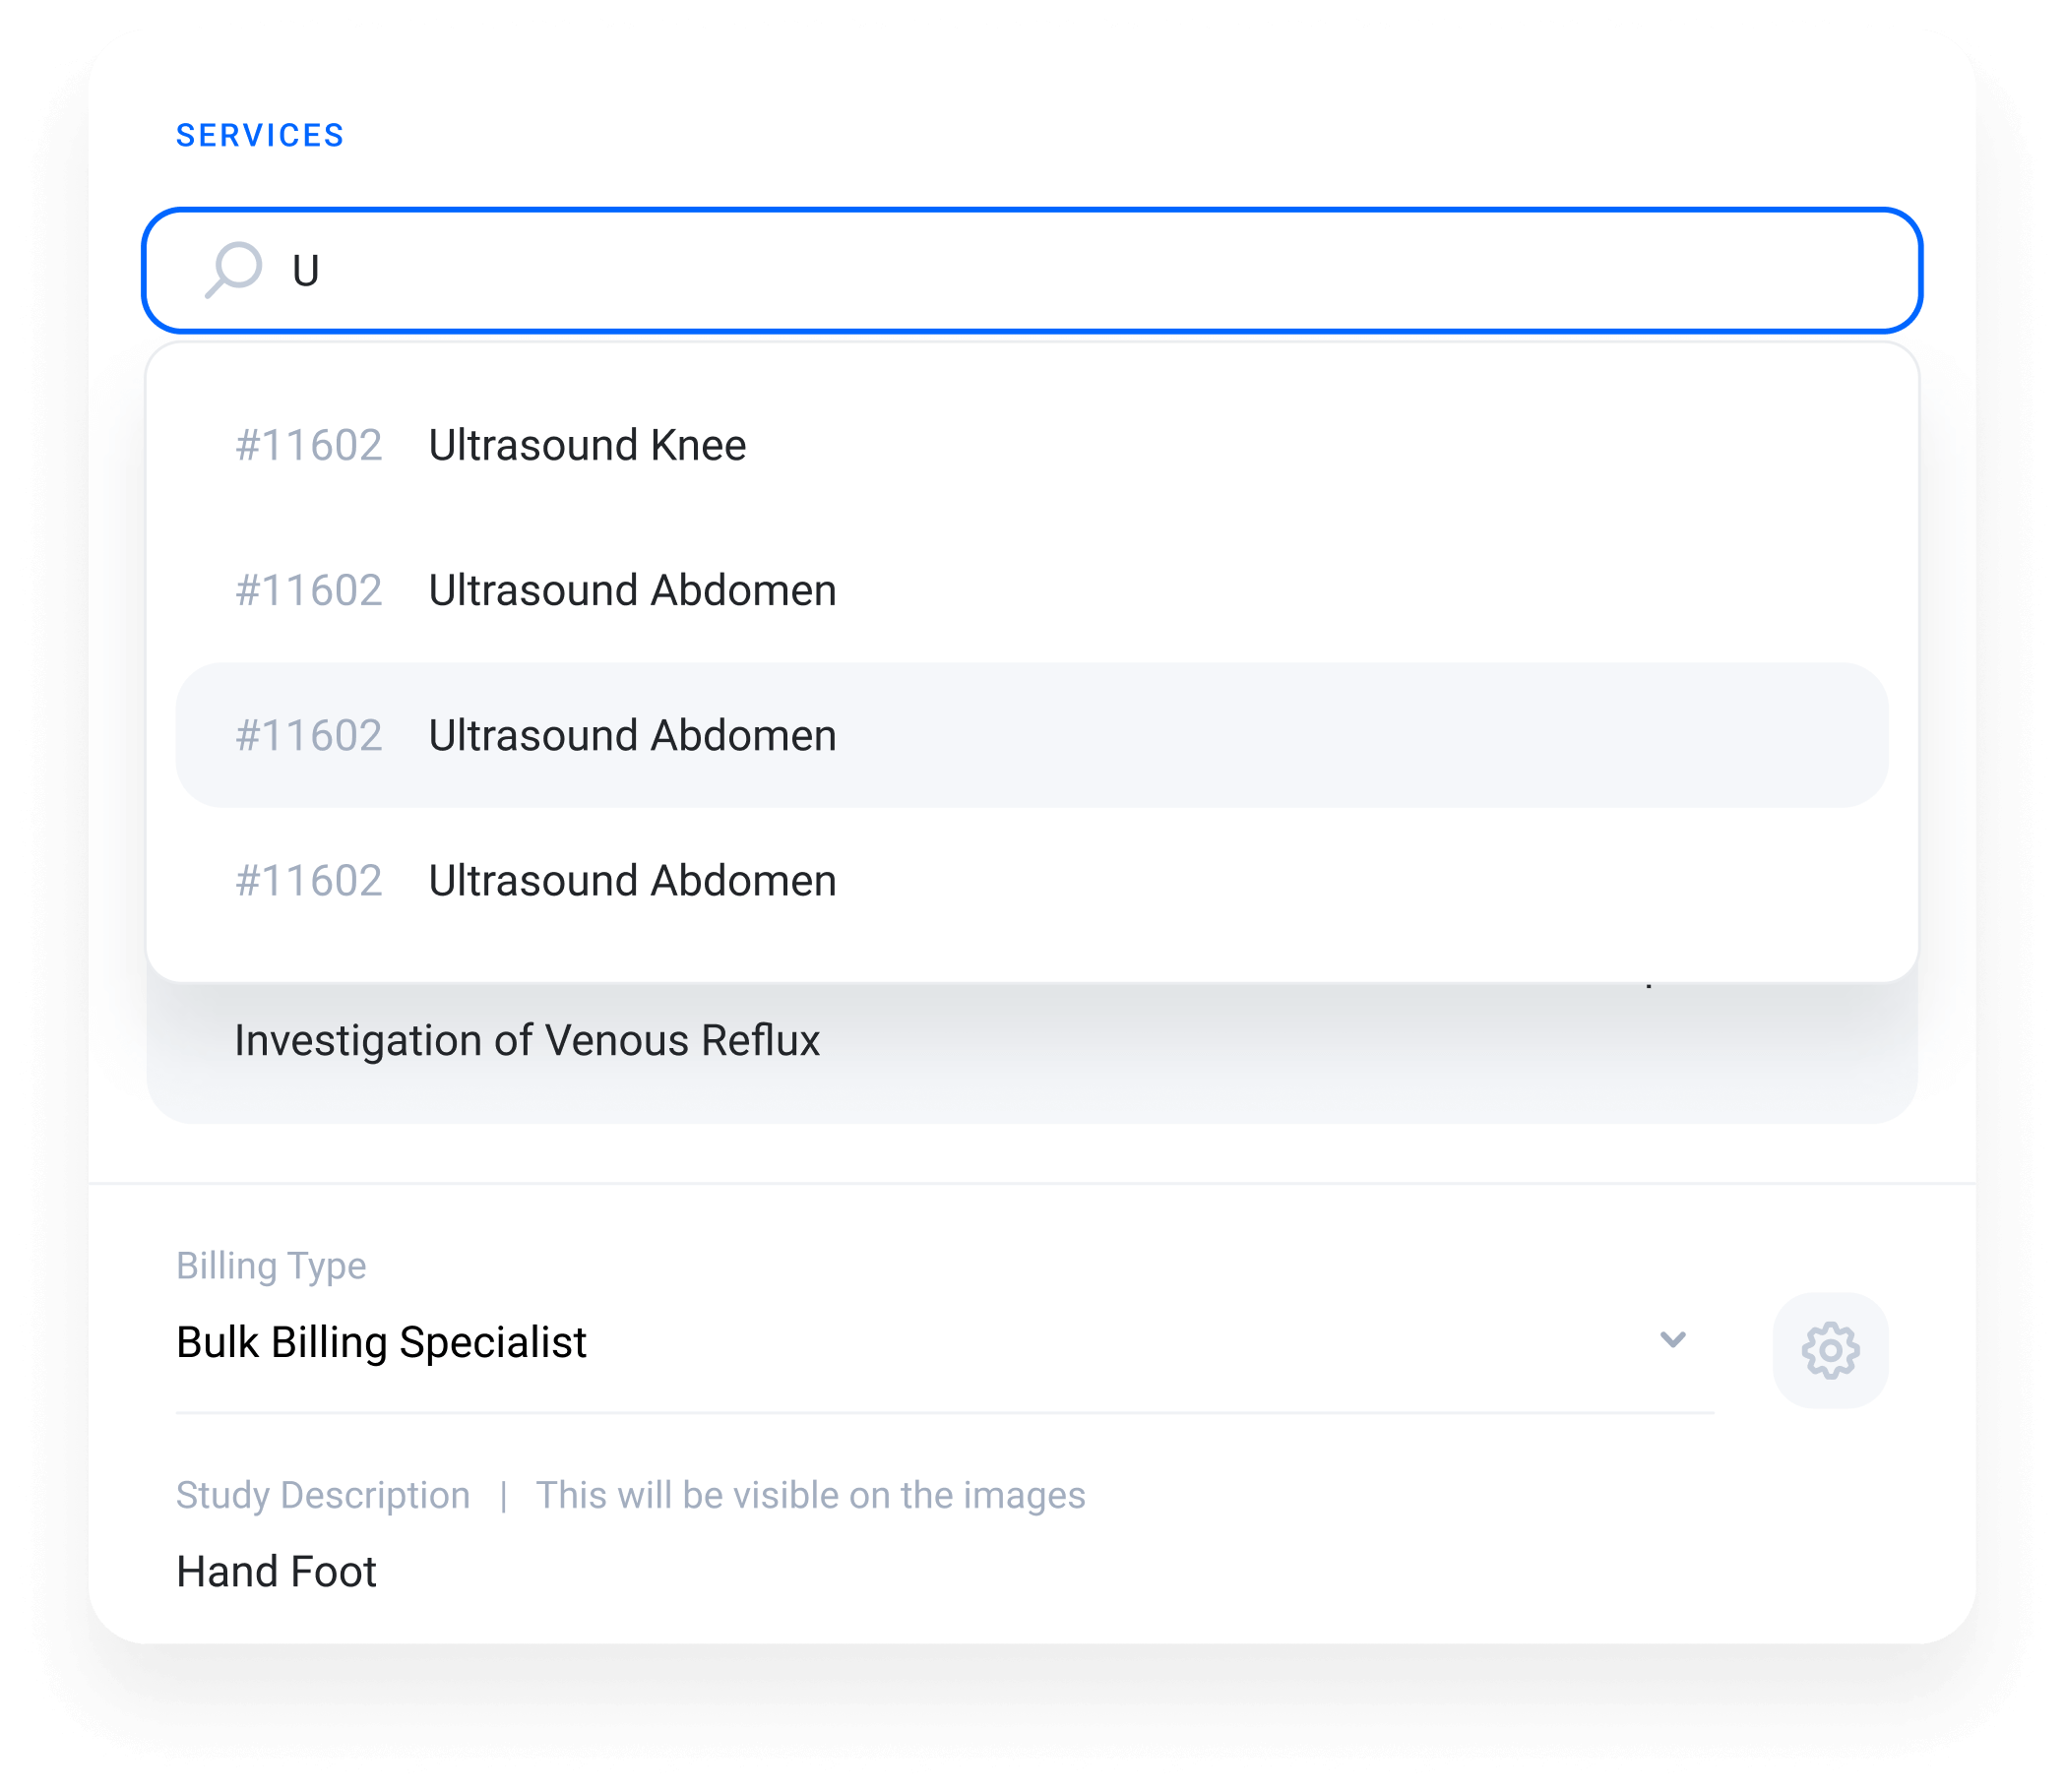Select Ultrasound Knee from suggestions
This screenshot has height=1792, width=2065.
pyautogui.click(x=587, y=446)
